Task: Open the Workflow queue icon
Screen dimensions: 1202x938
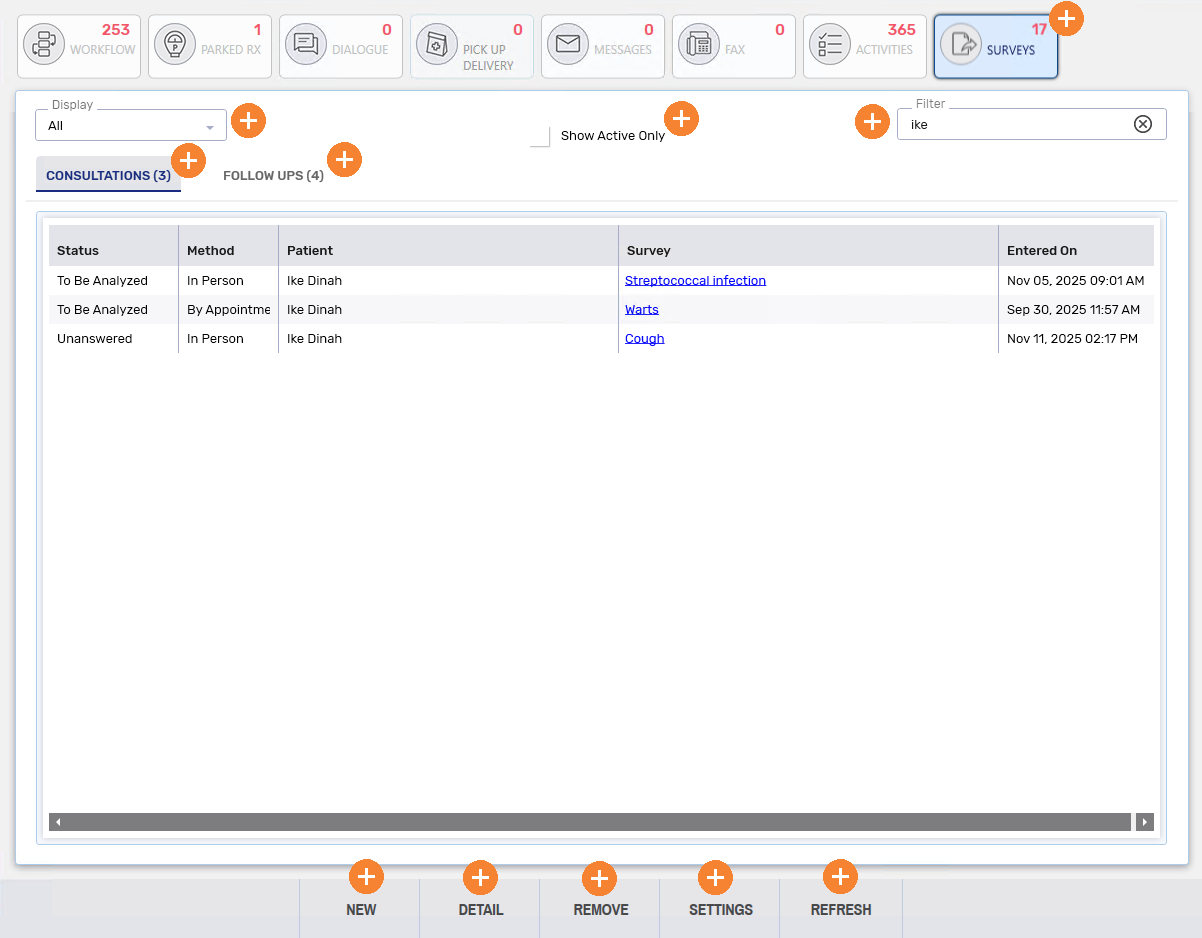Action: tap(44, 46)
